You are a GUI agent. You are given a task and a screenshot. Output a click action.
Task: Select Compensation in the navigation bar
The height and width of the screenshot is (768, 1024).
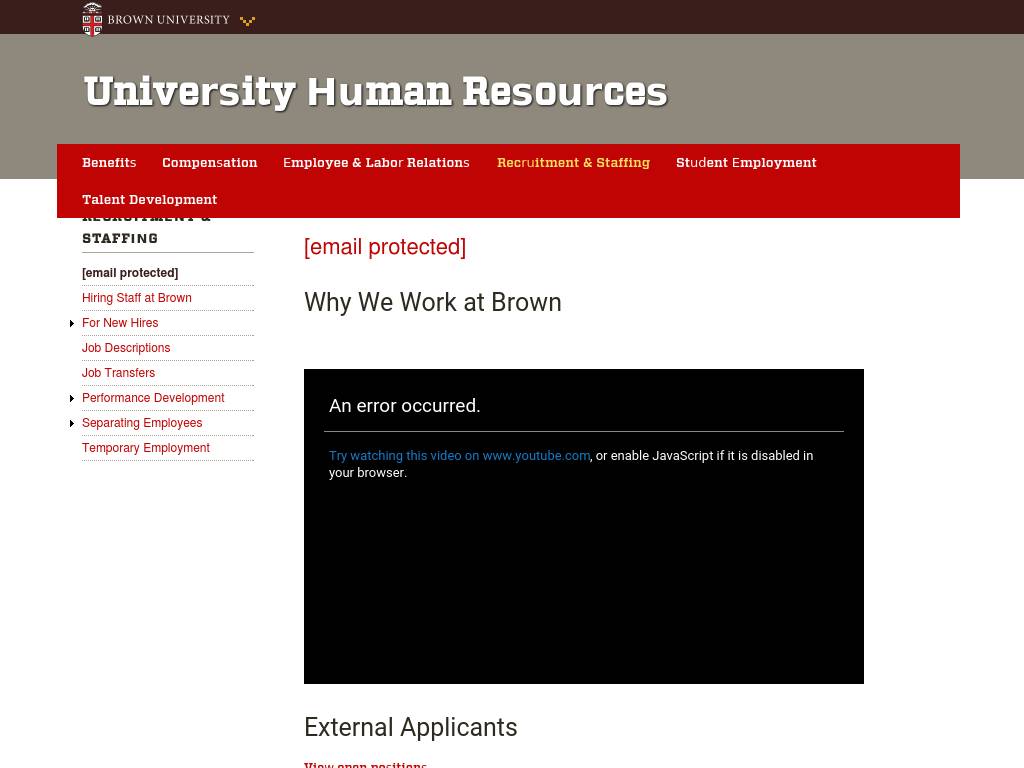tap(209, 163)
